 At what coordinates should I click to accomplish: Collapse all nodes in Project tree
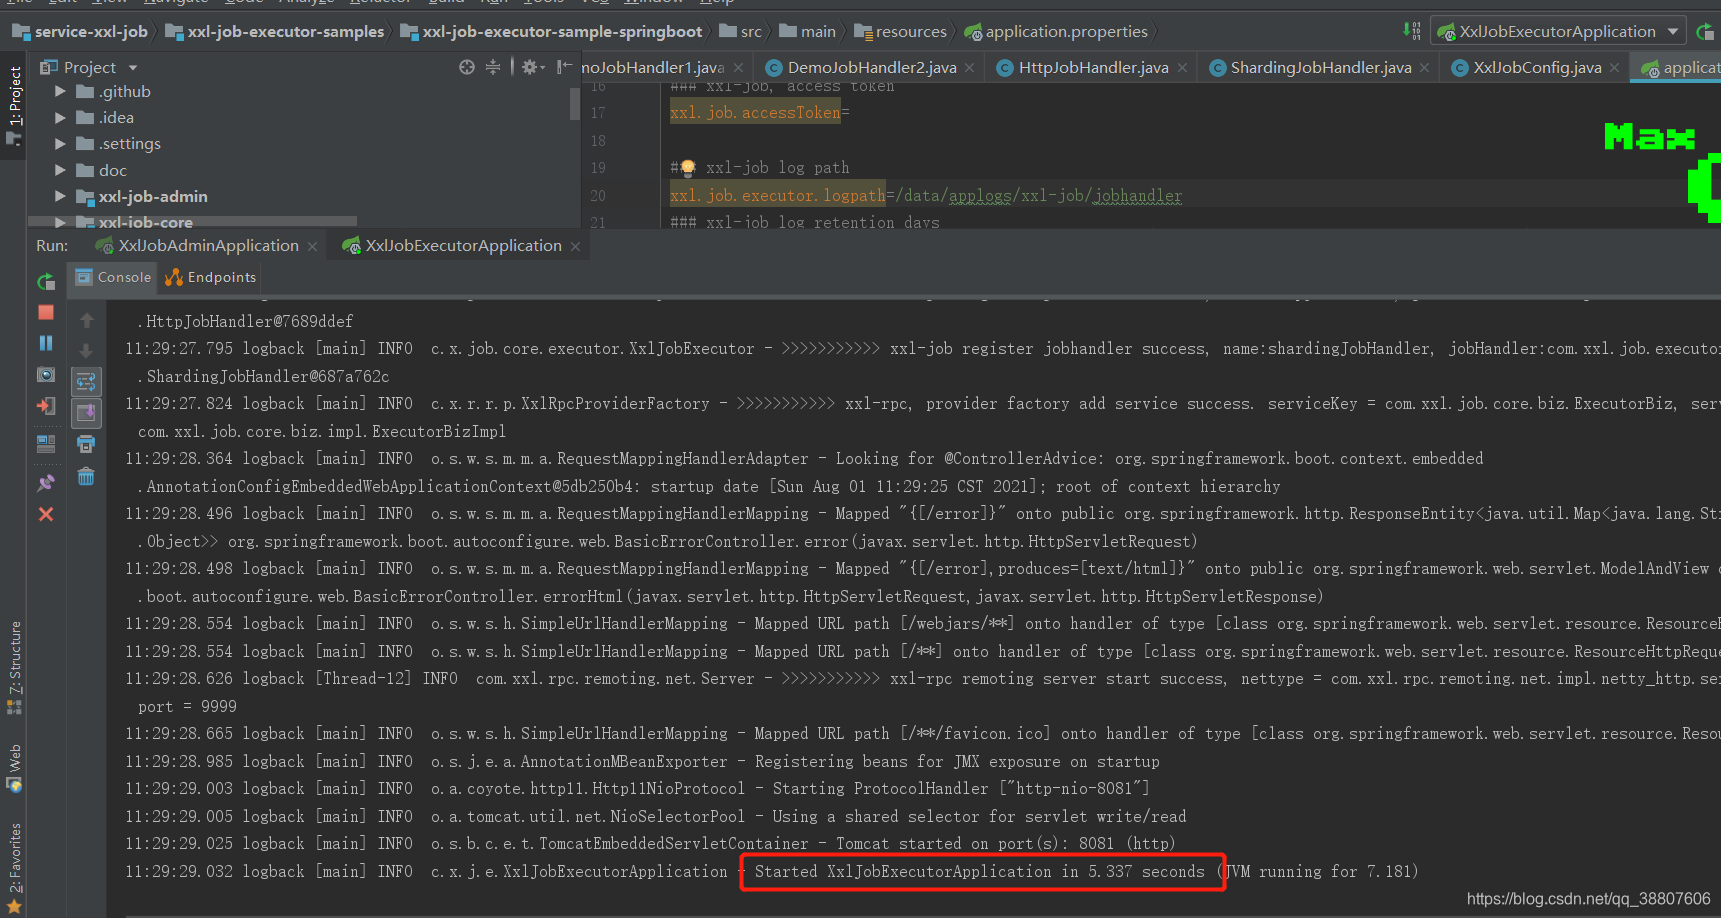[493, 67]
